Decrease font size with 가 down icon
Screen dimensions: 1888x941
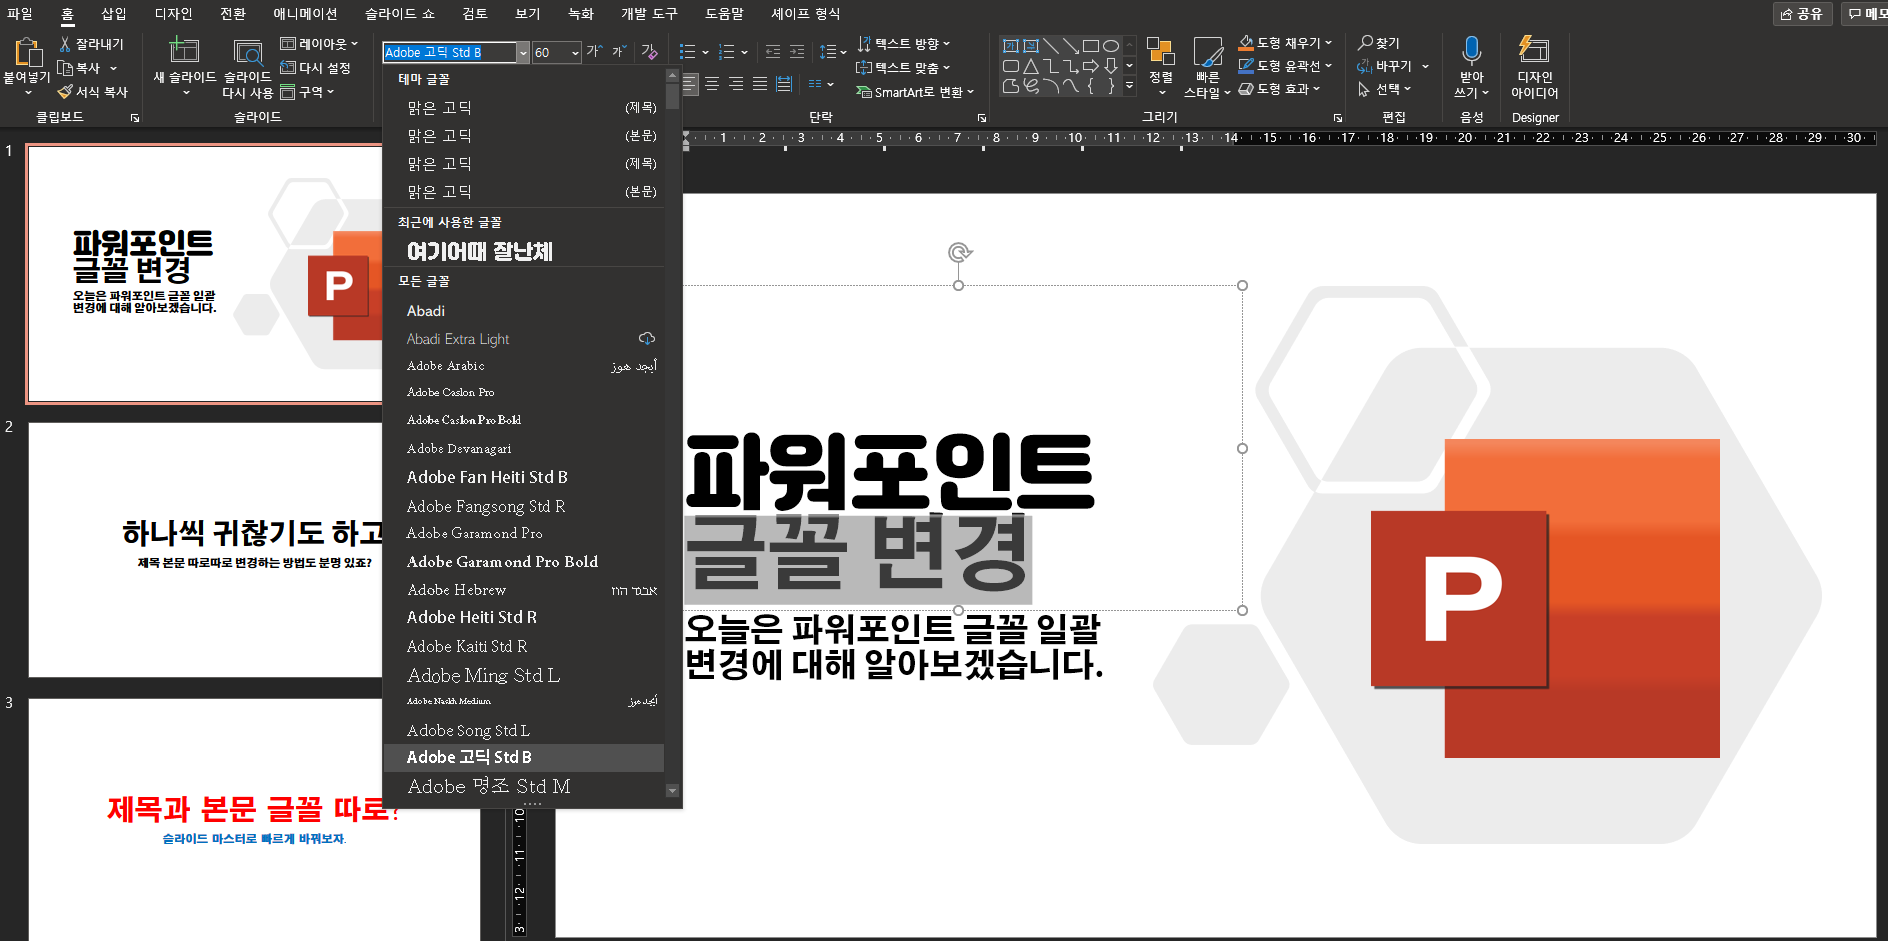tap(619, 52)
